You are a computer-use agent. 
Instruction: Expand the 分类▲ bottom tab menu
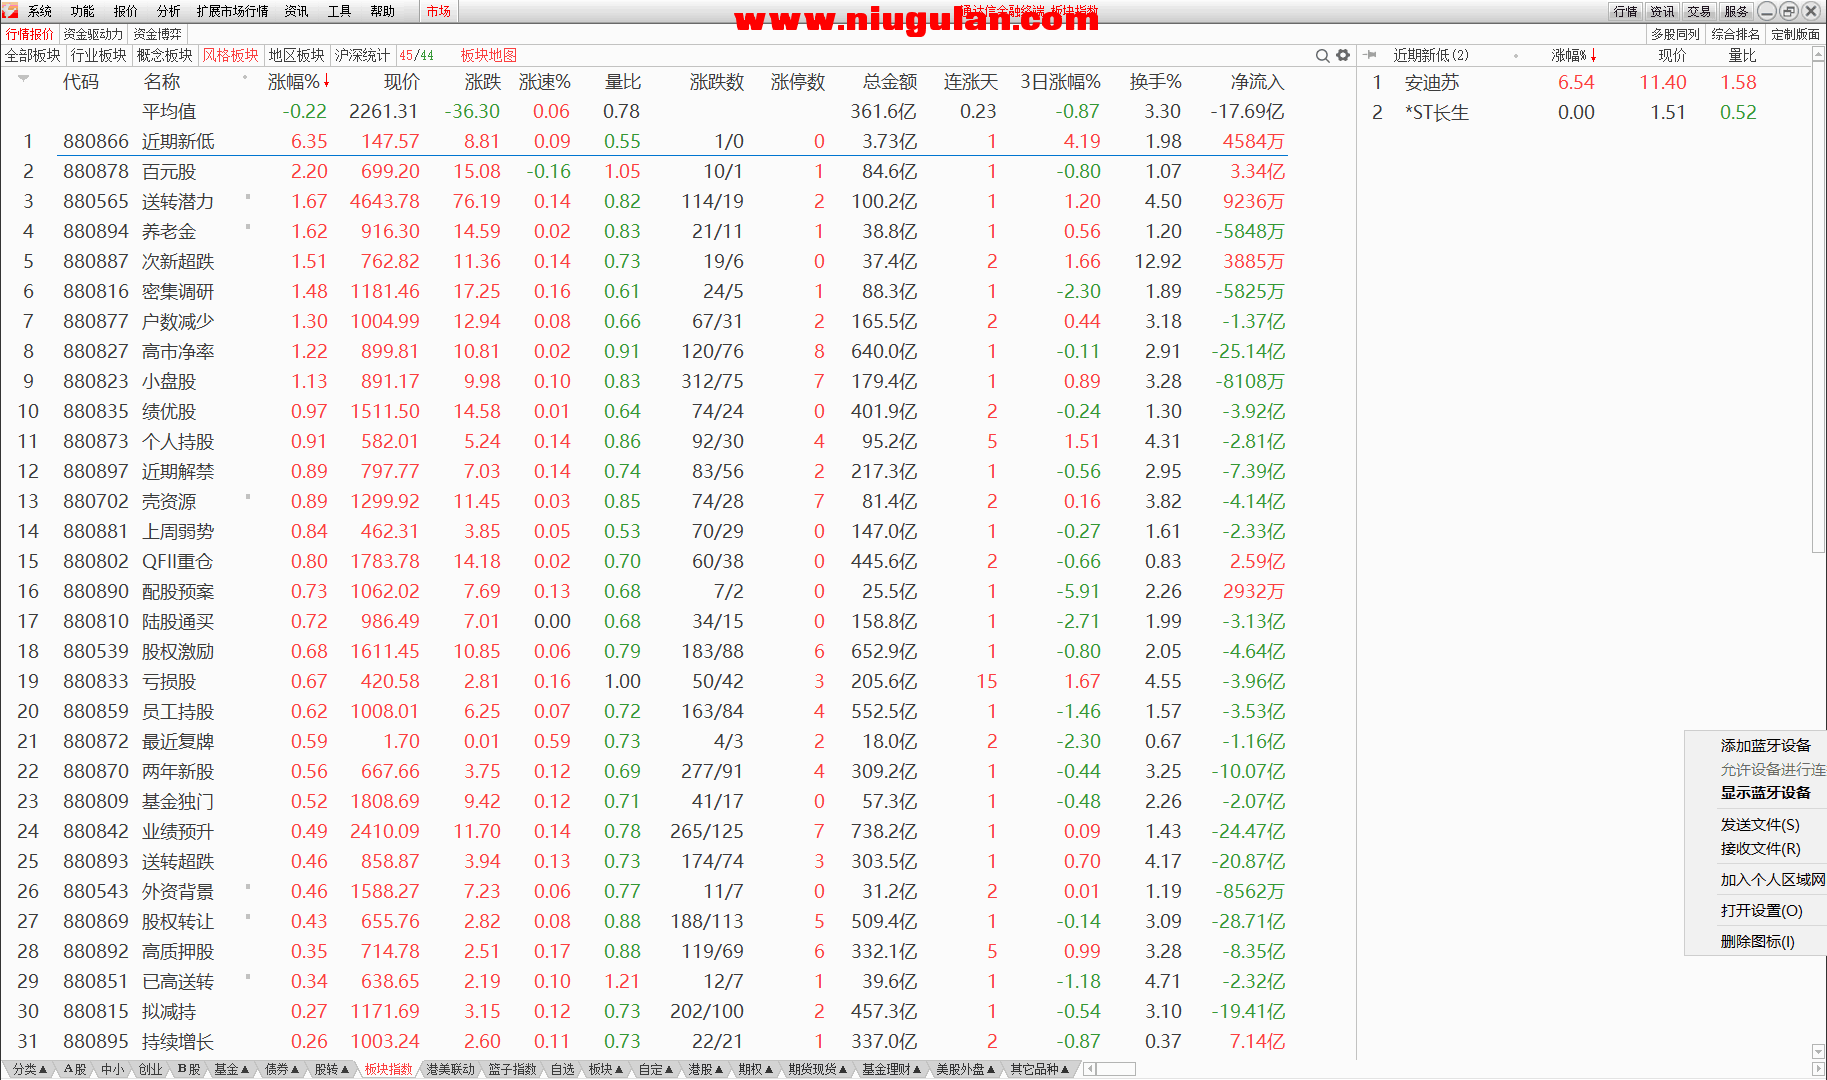[x=29, y=1069]
